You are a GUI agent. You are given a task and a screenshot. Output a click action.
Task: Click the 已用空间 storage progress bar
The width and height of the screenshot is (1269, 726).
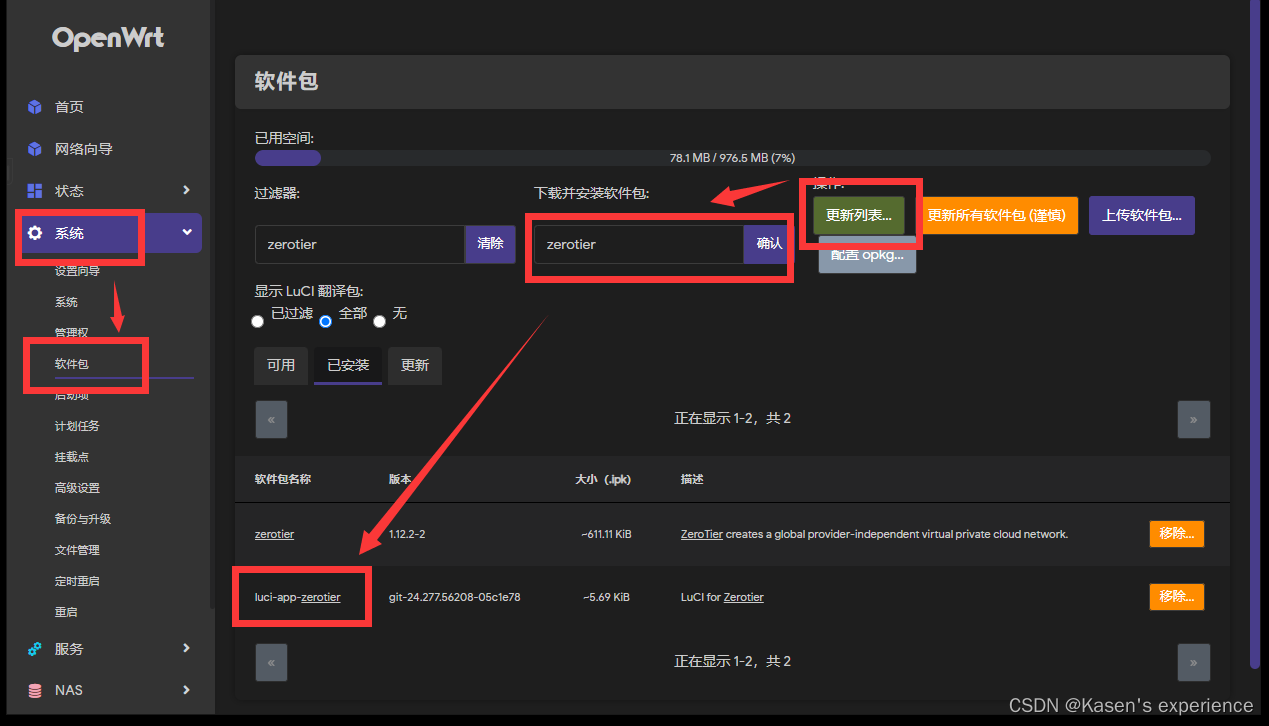coord(732,158)
